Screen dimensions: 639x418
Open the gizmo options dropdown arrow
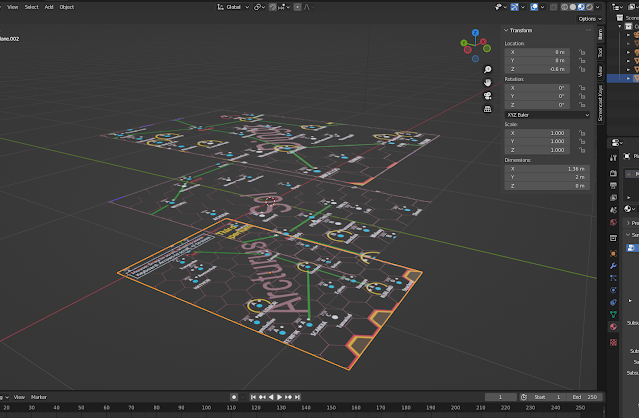point(523,7)
